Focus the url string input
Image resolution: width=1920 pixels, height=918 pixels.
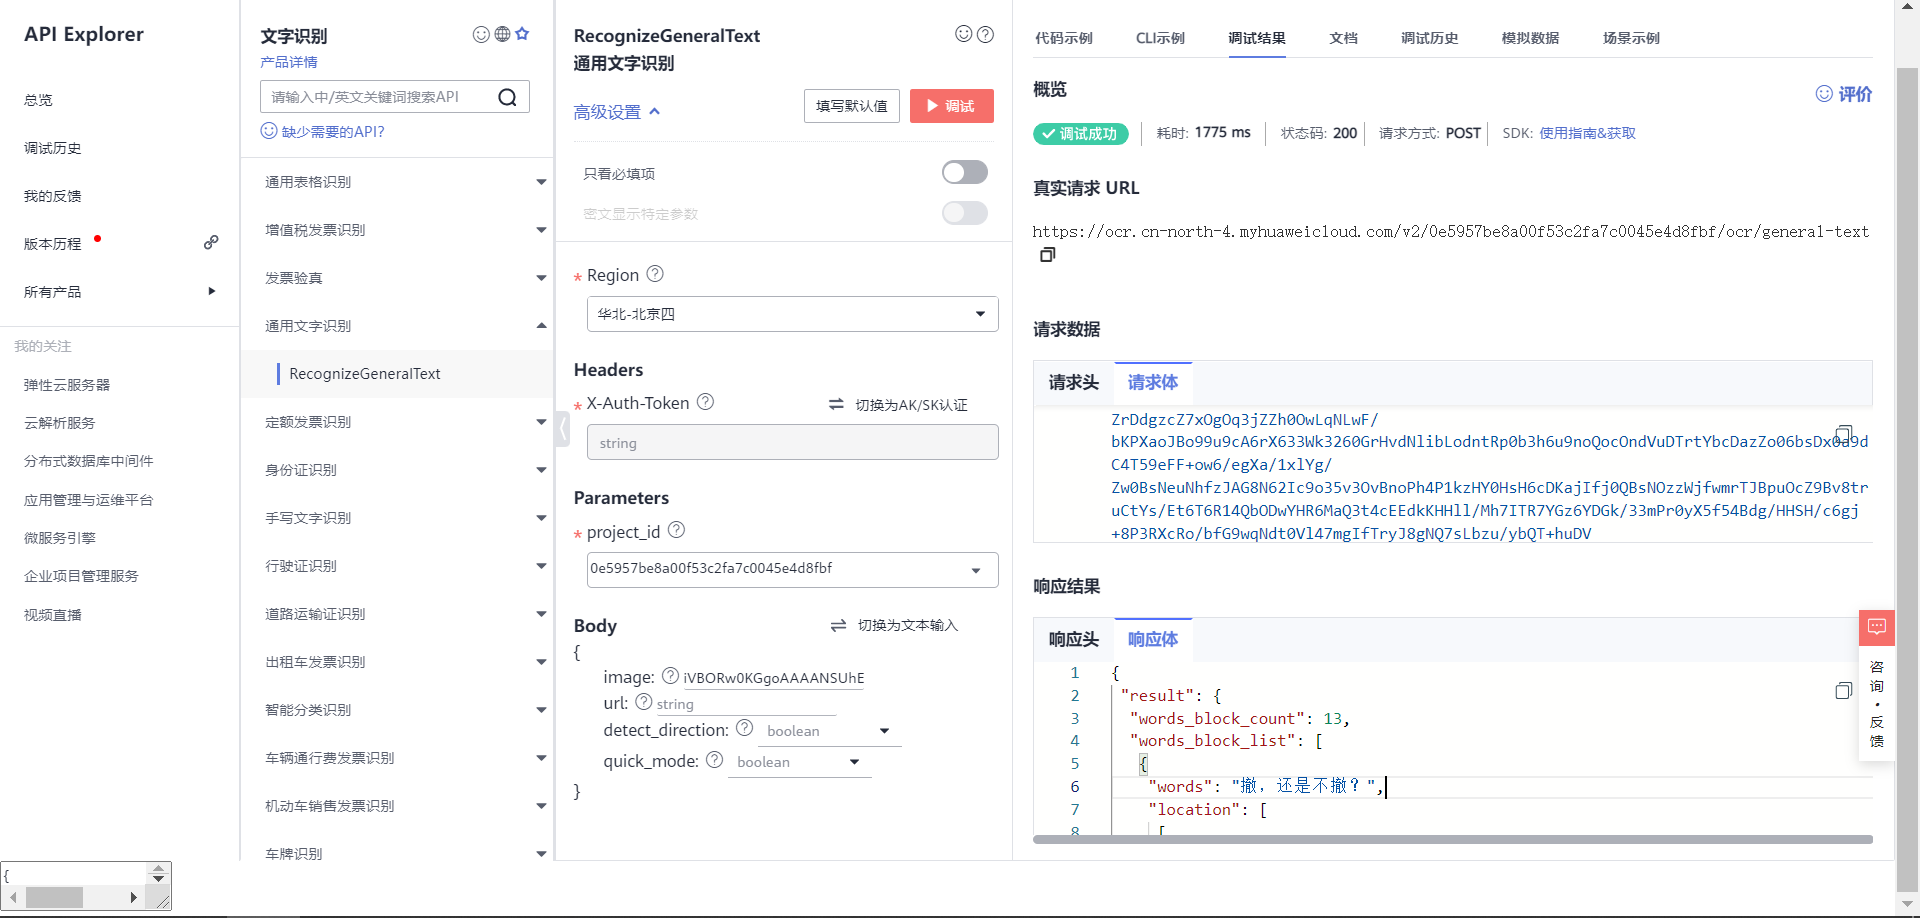(x=745, y=704)
